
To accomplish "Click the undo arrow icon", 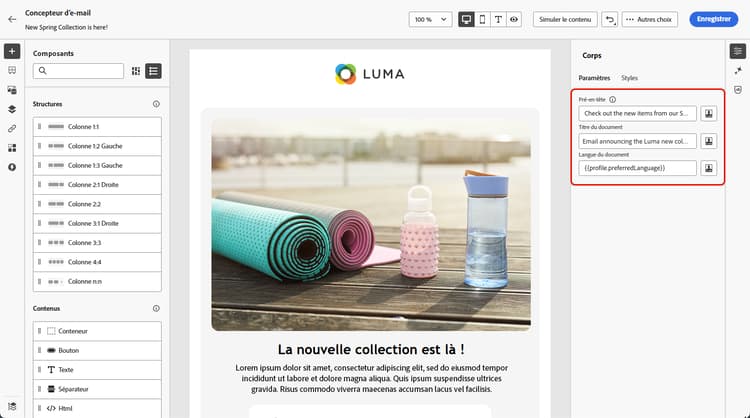I will [x=609, y=20].
